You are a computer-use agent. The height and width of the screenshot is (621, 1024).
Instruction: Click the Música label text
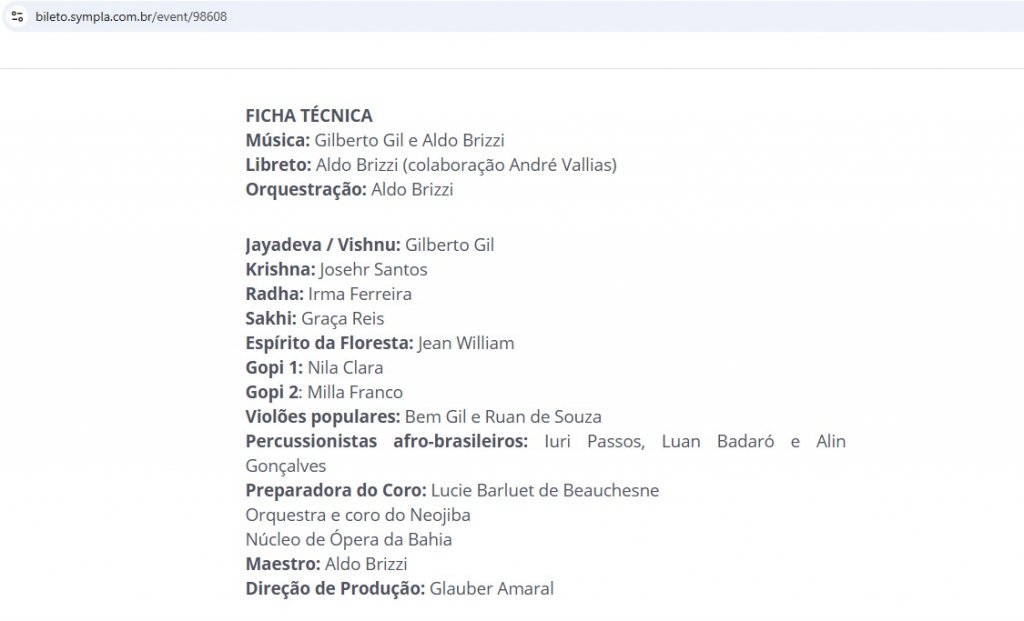coord(277,141)
